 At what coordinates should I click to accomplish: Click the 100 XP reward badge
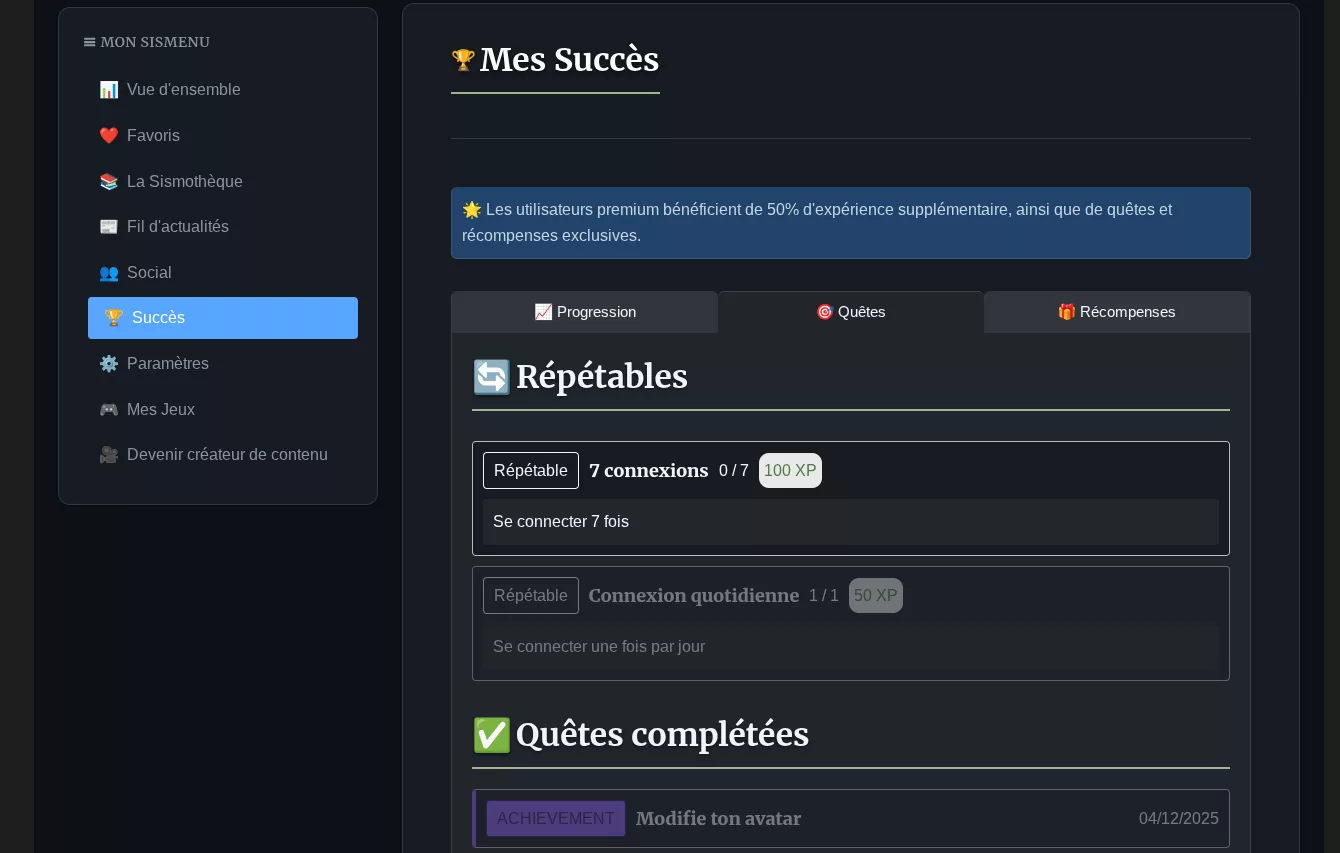(x=790, y=470)
